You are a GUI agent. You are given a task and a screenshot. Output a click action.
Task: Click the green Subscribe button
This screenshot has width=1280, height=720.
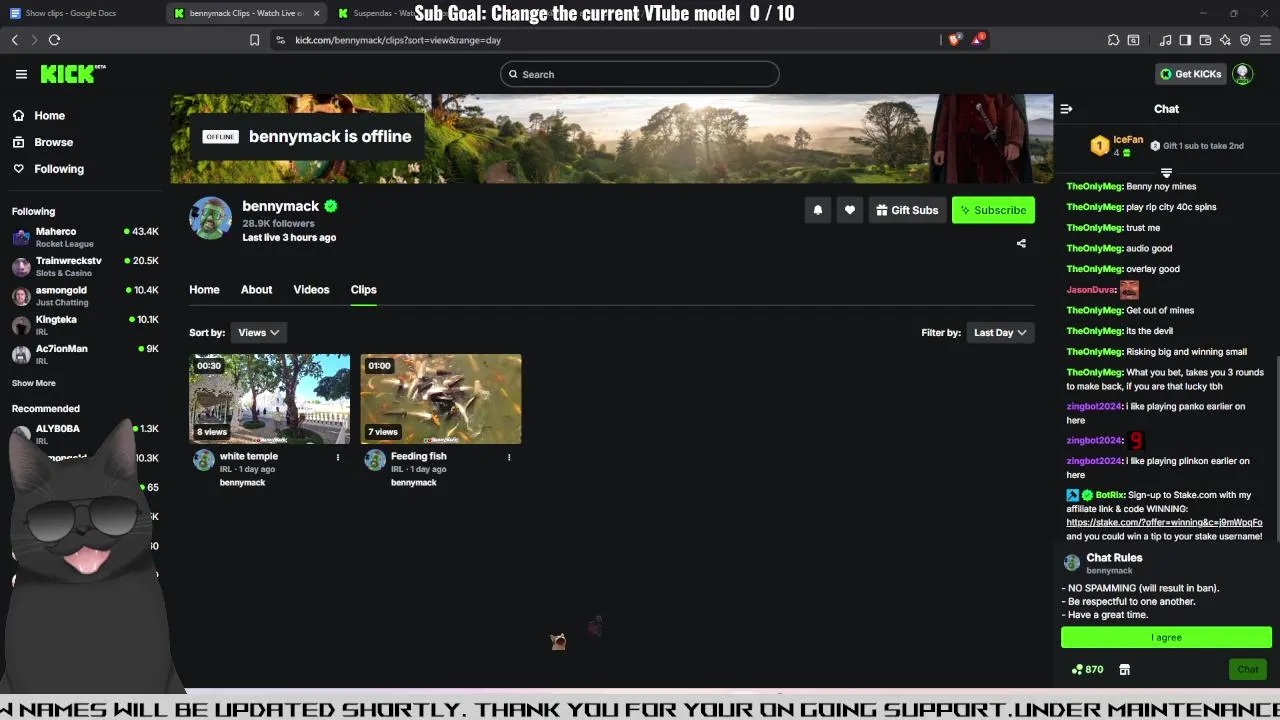coord(993,210)
